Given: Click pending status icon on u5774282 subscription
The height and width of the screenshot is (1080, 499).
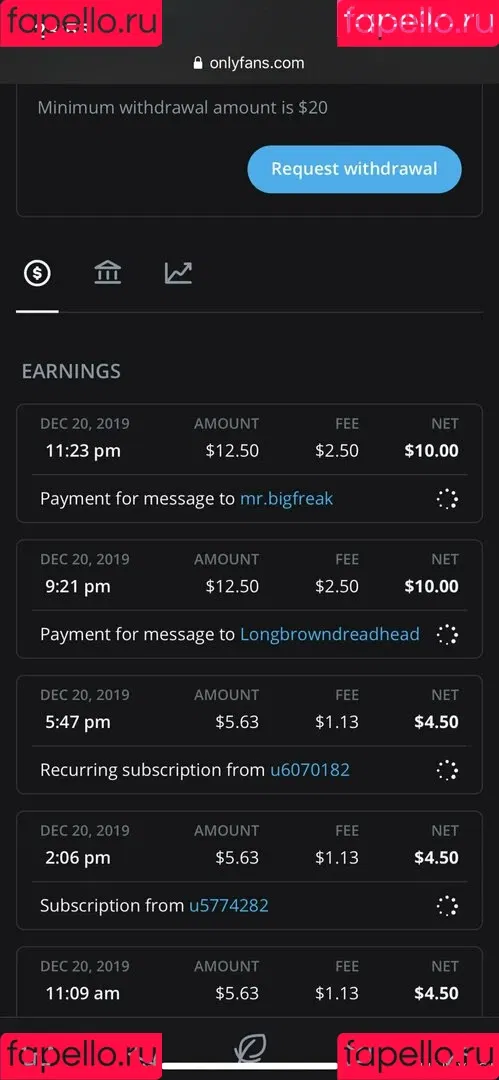Looking at the screenshot, I should (447, 906).
